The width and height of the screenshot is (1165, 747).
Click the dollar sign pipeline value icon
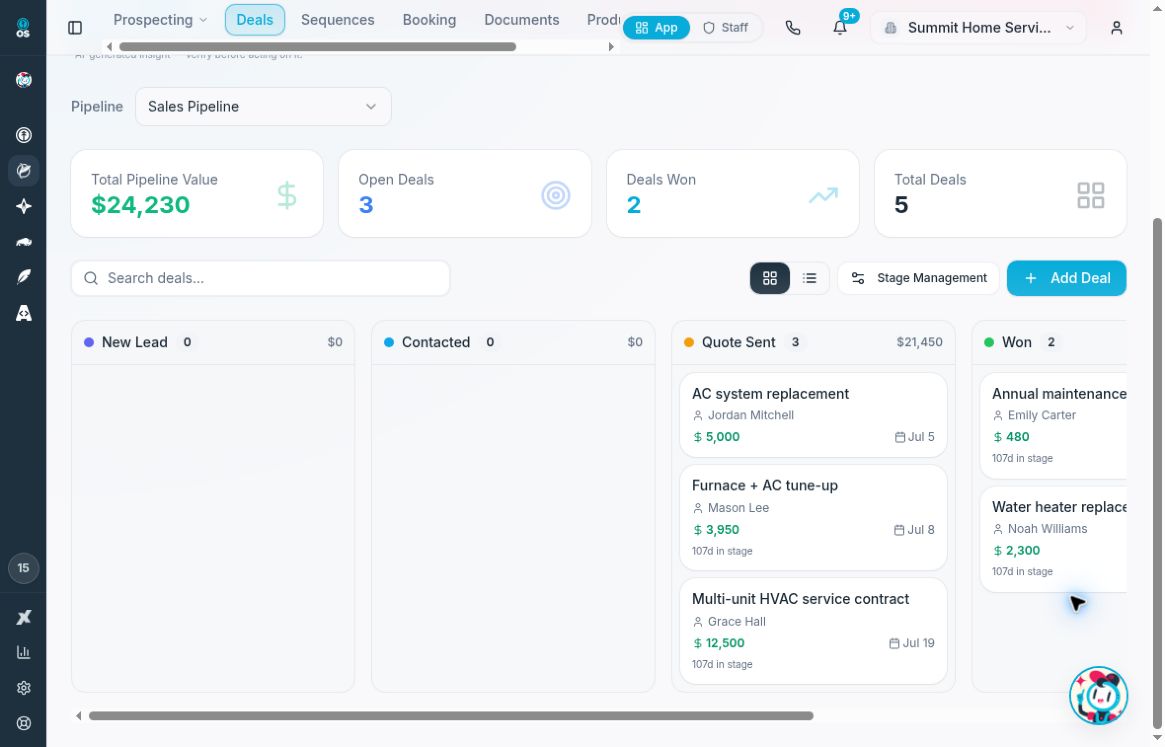[287, 195]
